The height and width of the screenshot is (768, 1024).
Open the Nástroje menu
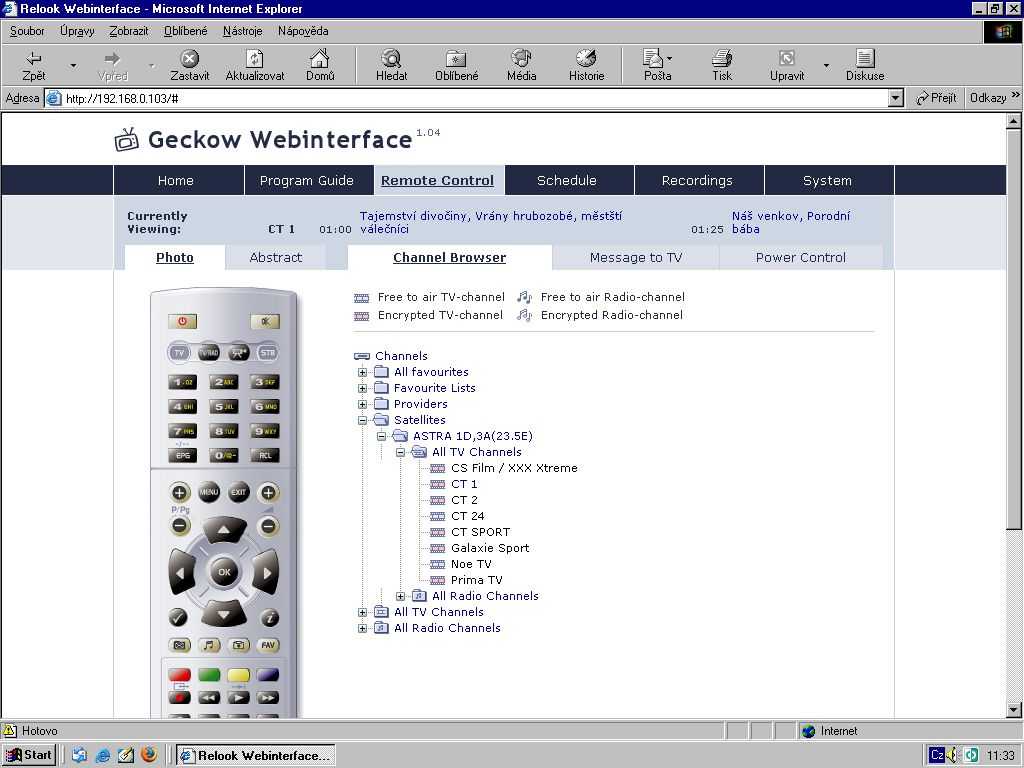coord(242,31)
